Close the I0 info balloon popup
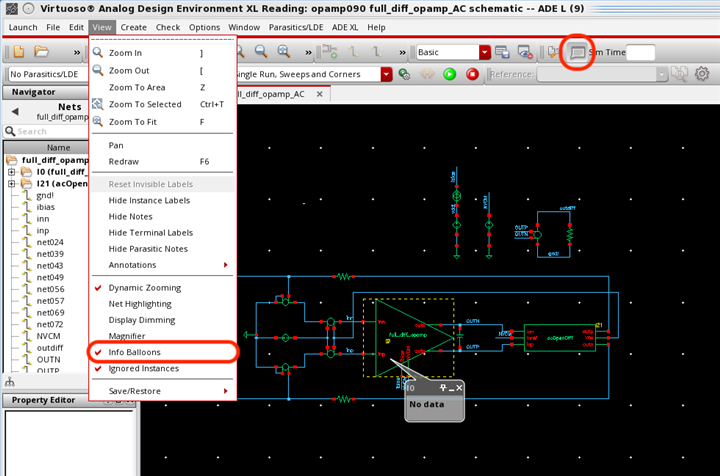The height and width of the screenshot is (476, 720). (459, 387)
